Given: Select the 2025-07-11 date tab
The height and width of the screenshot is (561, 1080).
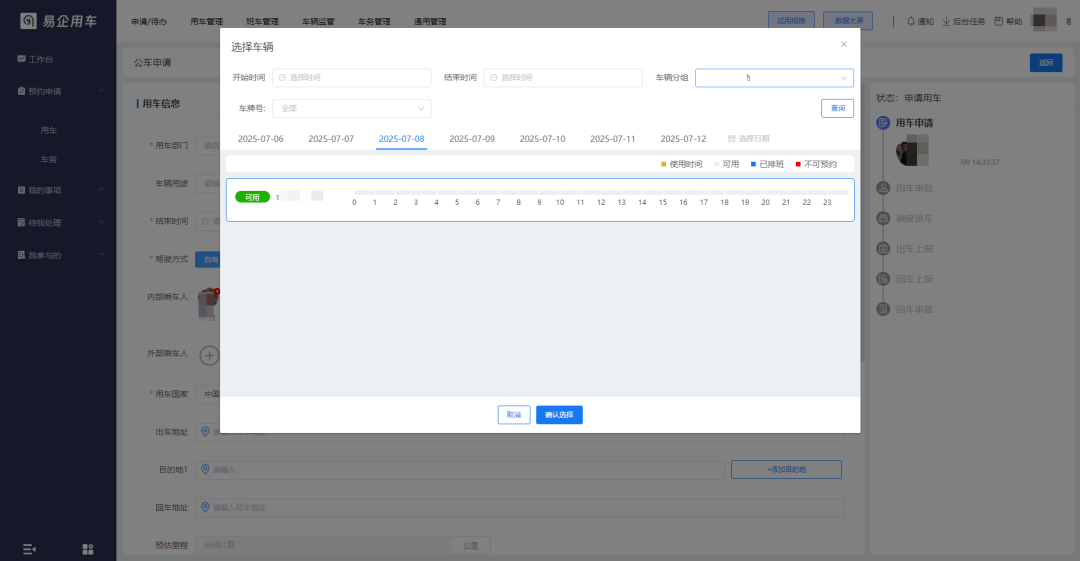Looking at the screenshot, I should [612, 139].
